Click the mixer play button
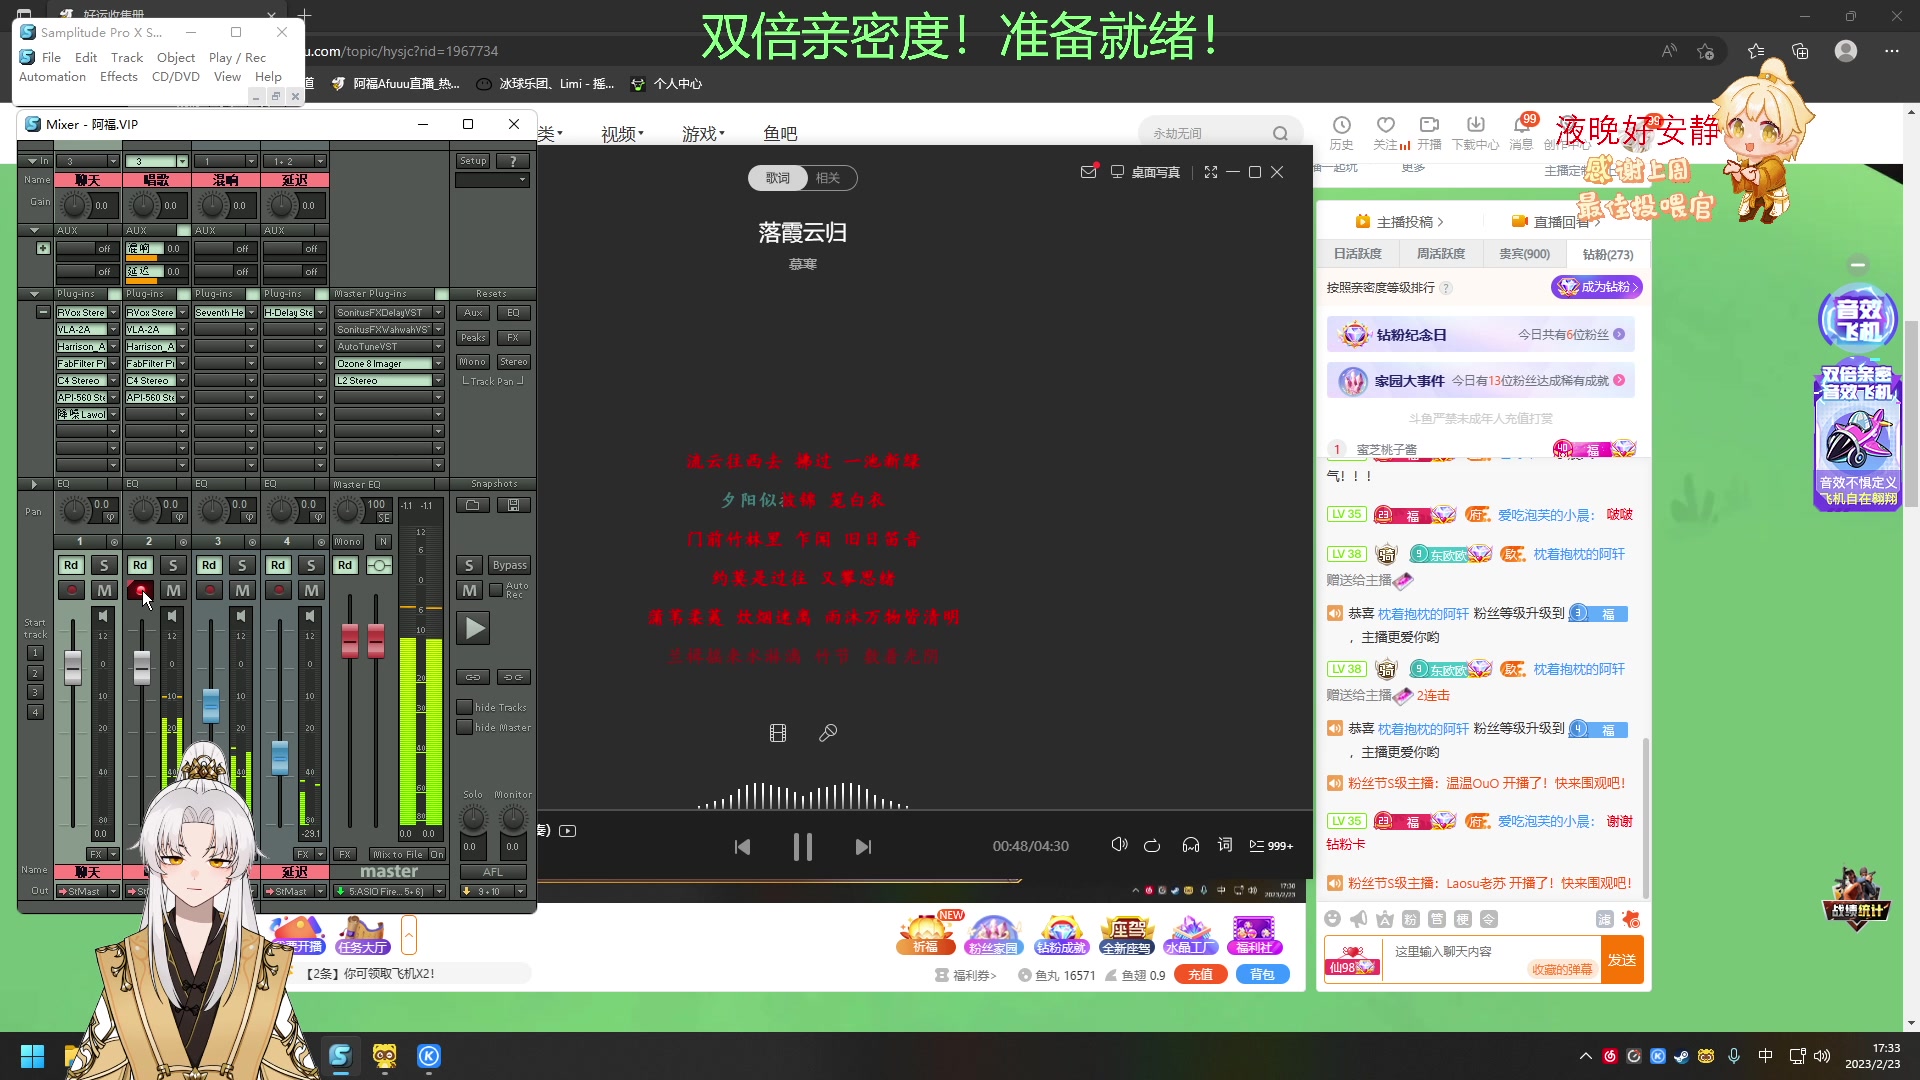1920x1080 pixels. pyautogui.click(x=473, y=628)
